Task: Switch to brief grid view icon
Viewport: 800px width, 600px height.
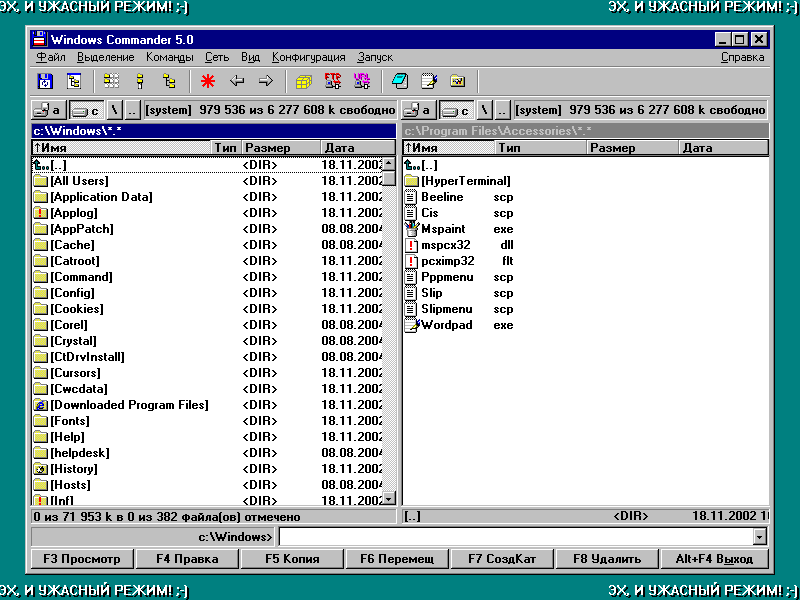Action: pyautogui.click(x=111, y=81)
